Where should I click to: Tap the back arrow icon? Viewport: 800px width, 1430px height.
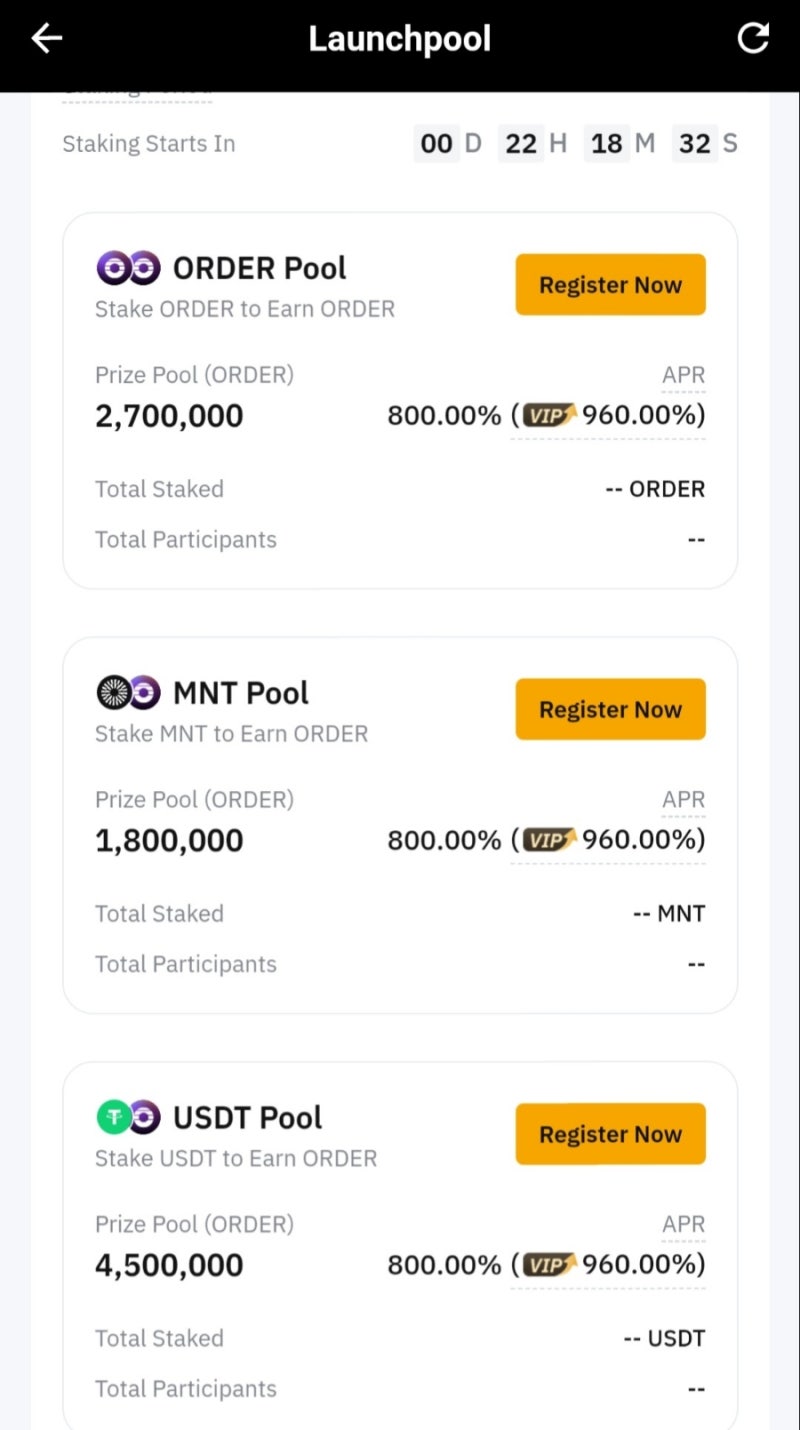pyautogui.click(x=47, y=39)
